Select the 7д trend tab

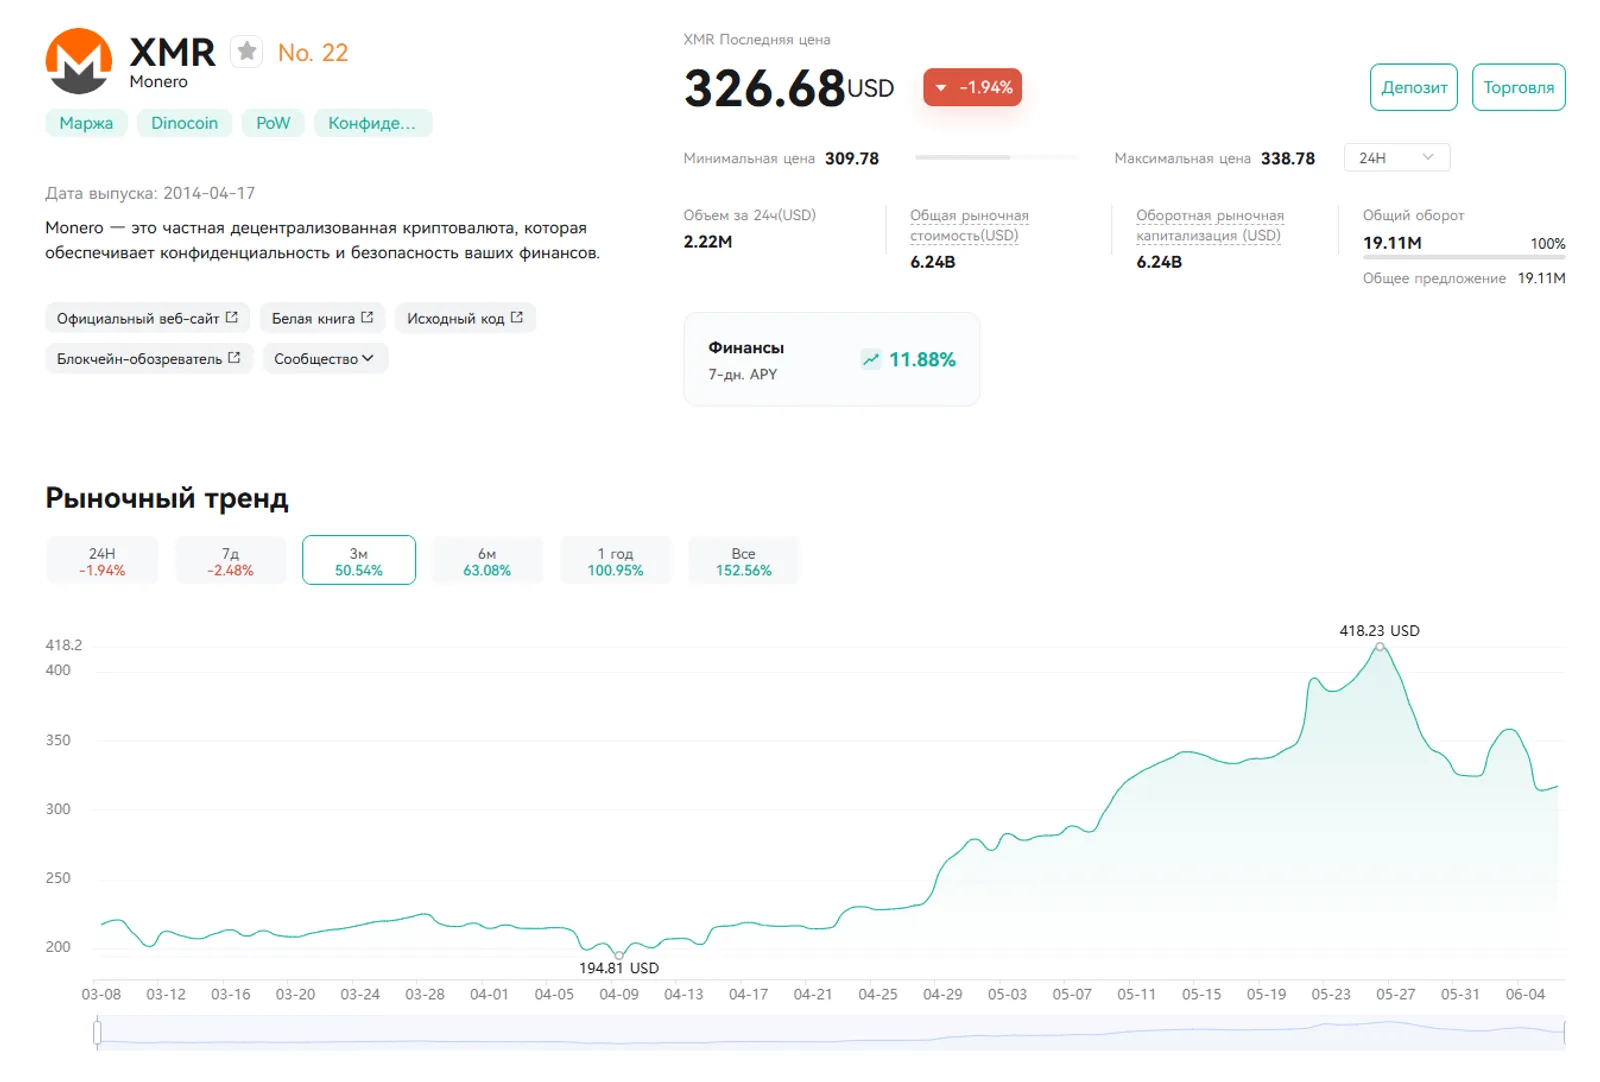[x=230, y=561]
